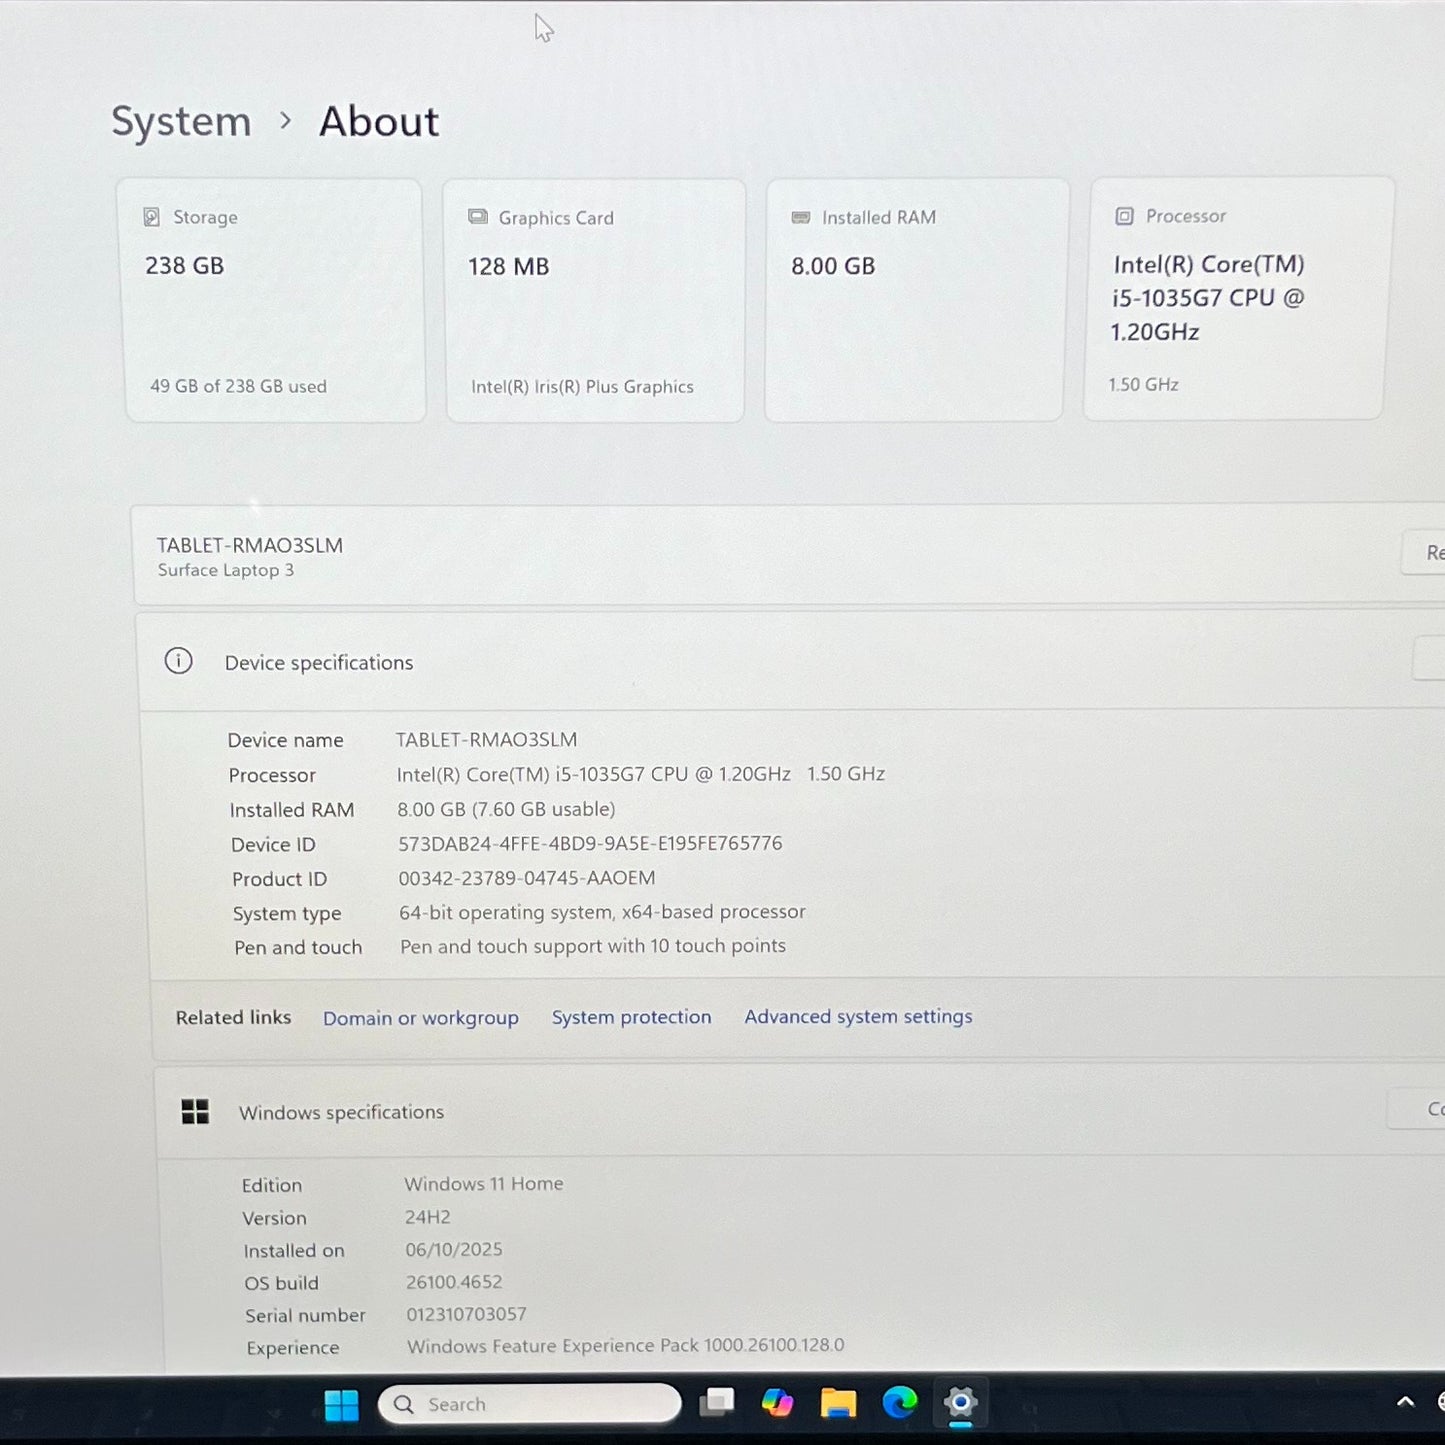Open the Advanced system settings link
The width and height of the screenshot is (1445, 1445).
858,1016
